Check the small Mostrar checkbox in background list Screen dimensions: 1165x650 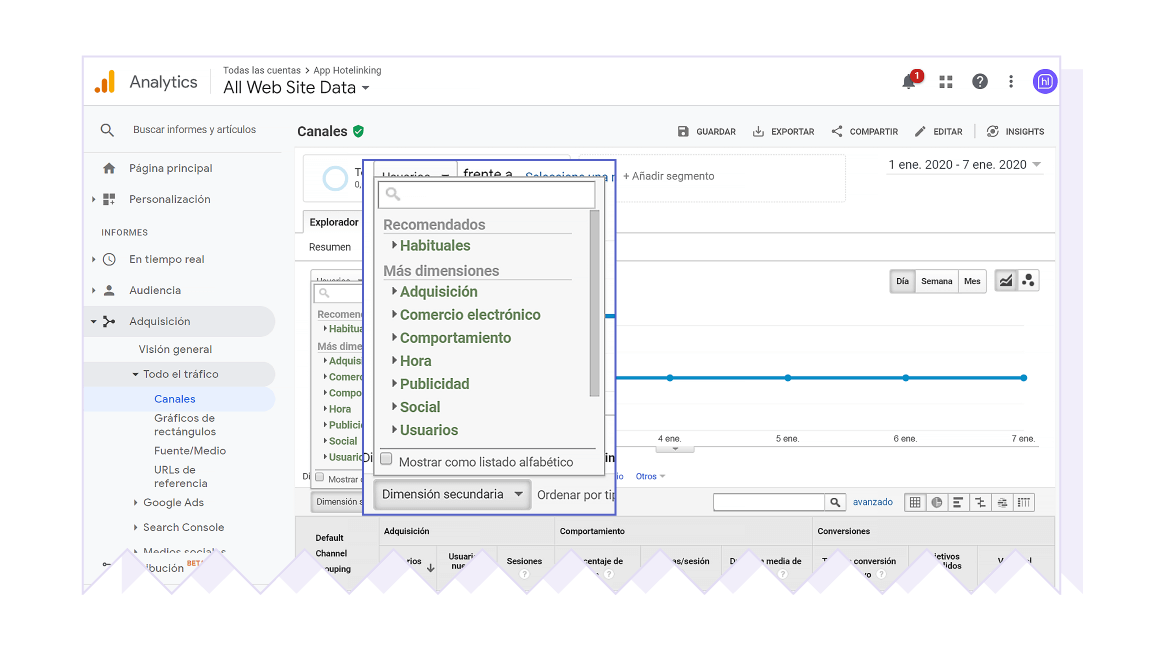(319, 478)
